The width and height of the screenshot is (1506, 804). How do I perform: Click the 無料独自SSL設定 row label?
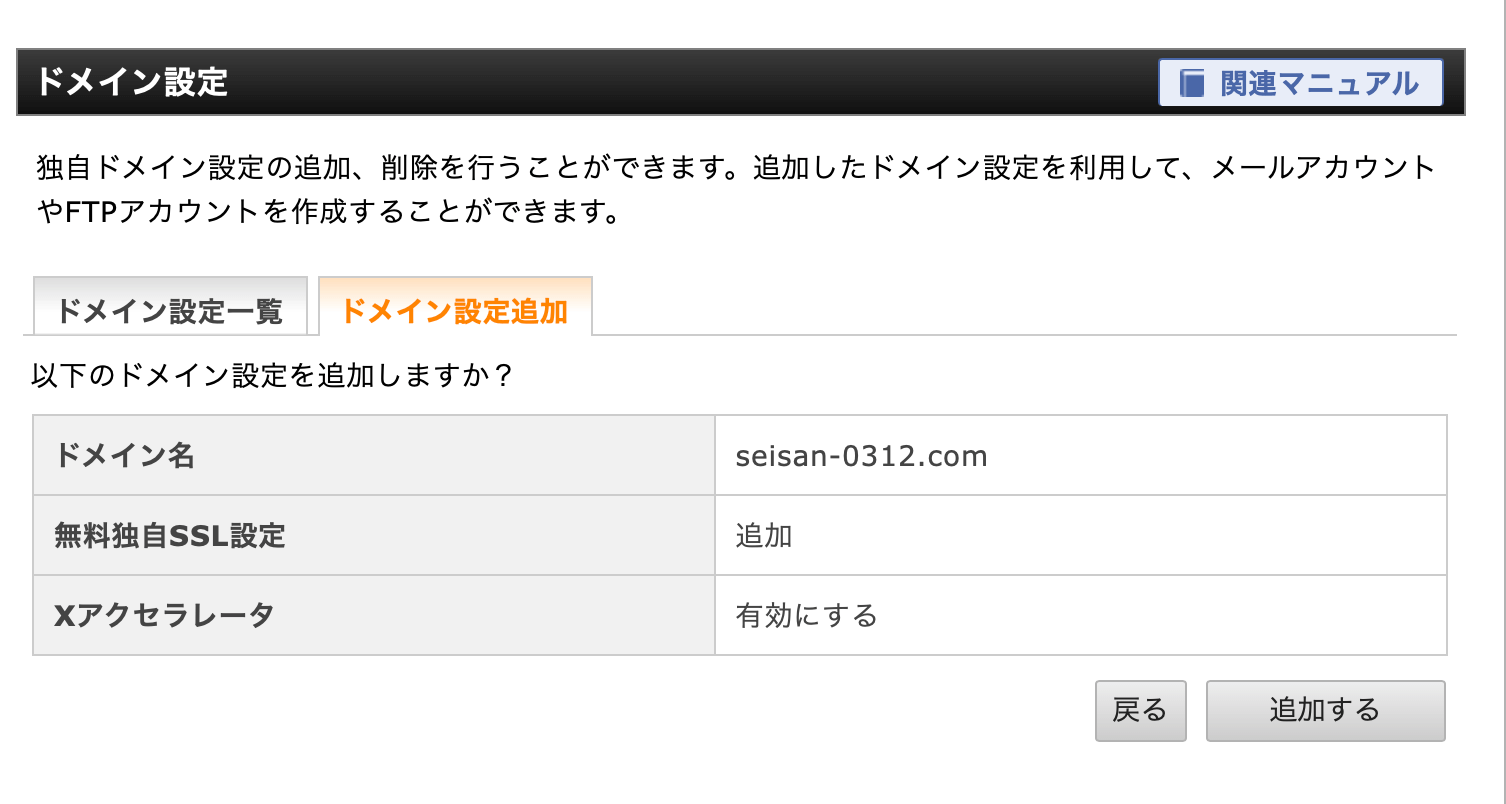coord(169,536)
